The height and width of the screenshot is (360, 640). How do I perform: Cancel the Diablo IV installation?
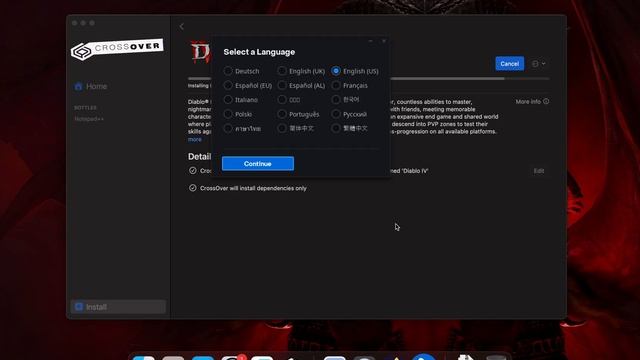pyautogui.click(x=509, y=64)
